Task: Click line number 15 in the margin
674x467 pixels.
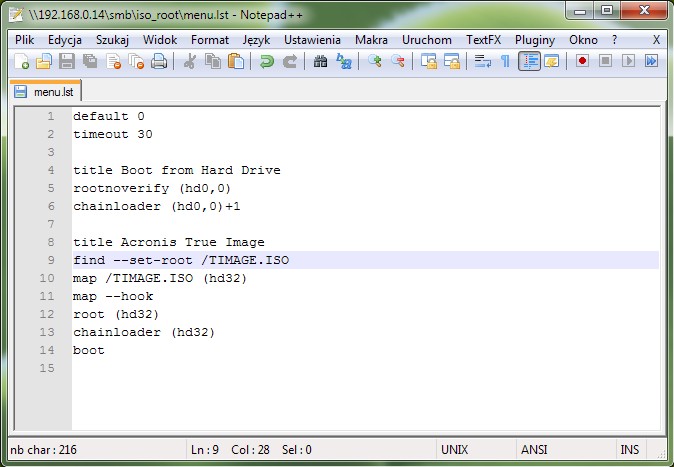Action: pyautogui.click(x=47, y=369)
